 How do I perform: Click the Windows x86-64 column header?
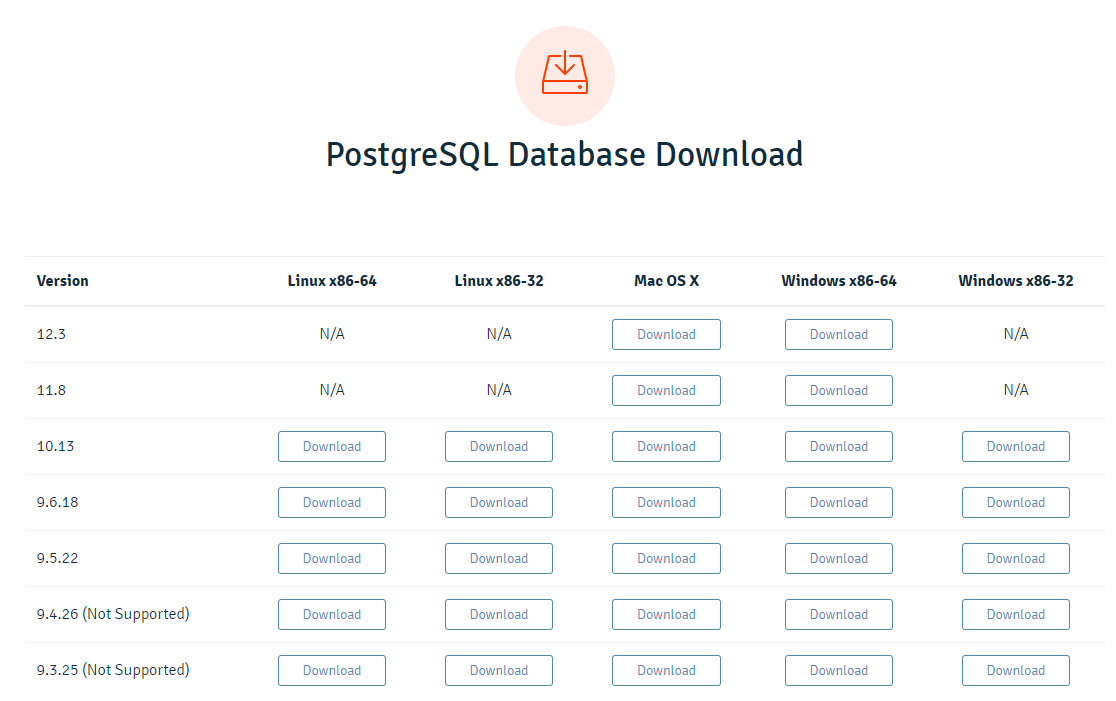(838, 280)
